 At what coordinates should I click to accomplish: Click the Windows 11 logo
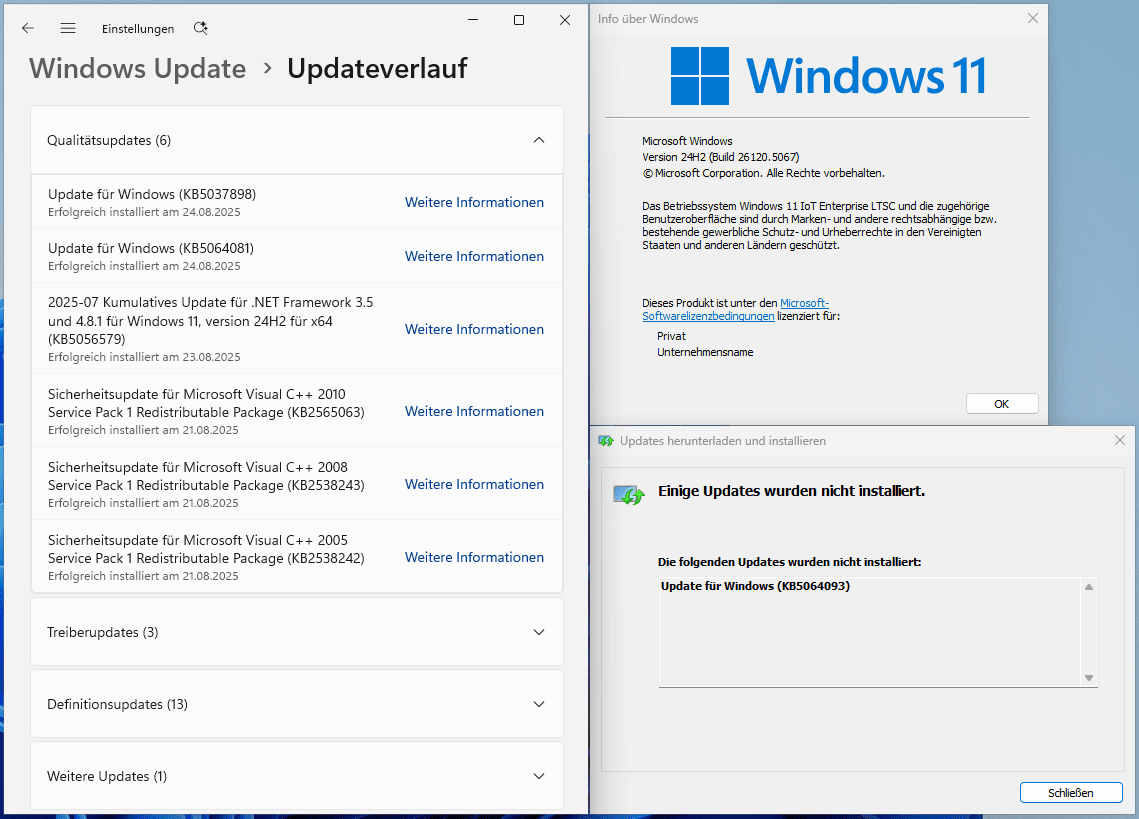[699, 76]
